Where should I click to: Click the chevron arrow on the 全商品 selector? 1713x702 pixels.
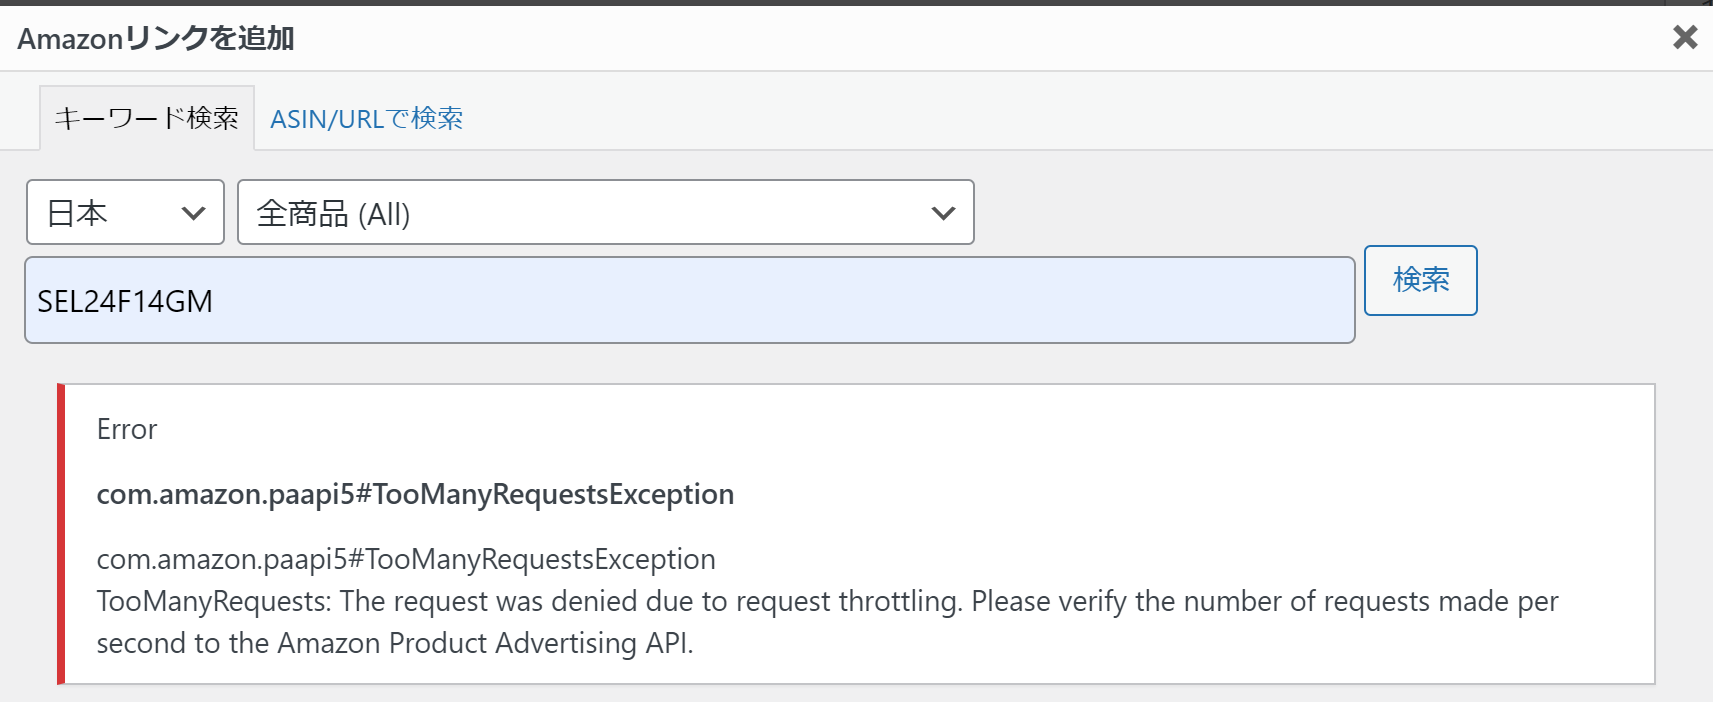pyautogui.click(x=942, y=213)
